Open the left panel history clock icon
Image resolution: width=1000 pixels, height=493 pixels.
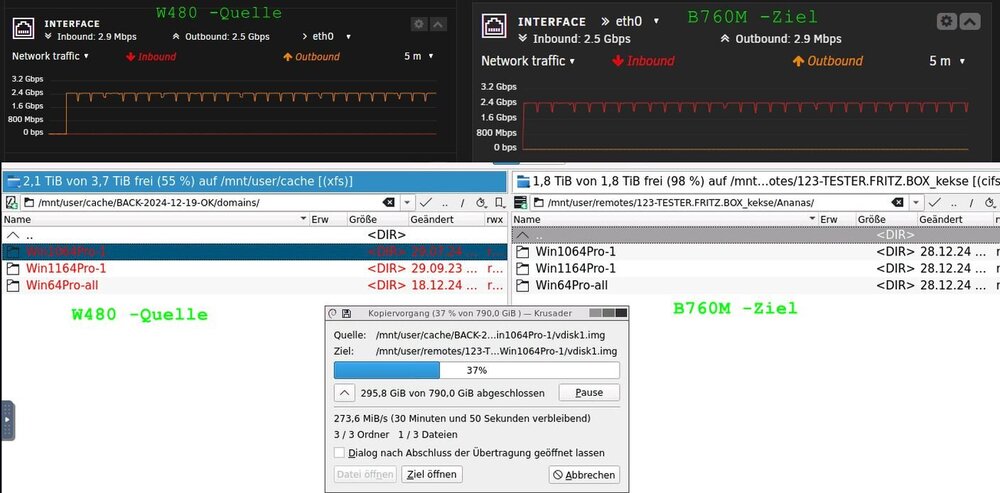(482, 203)
